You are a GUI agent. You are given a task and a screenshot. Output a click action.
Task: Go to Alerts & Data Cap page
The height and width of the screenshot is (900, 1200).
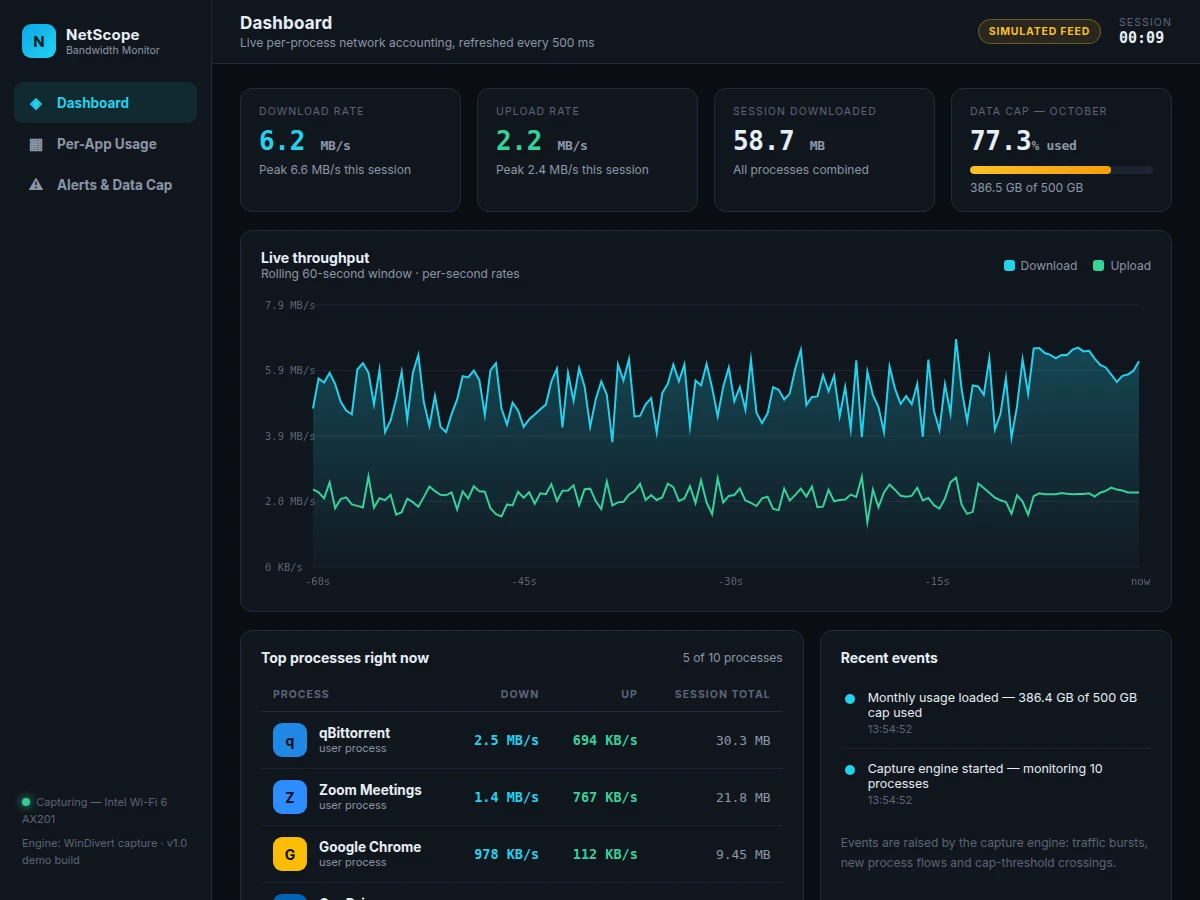click(105, 185)
